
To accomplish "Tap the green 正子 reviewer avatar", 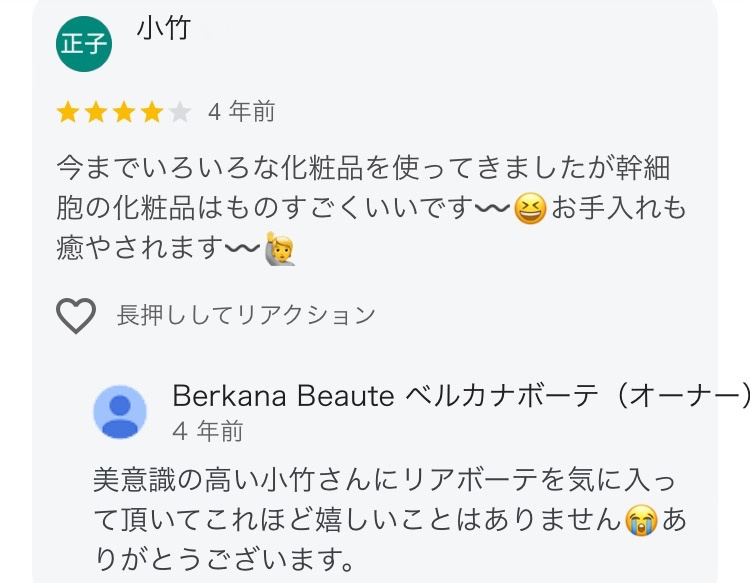I will point(84,45).
